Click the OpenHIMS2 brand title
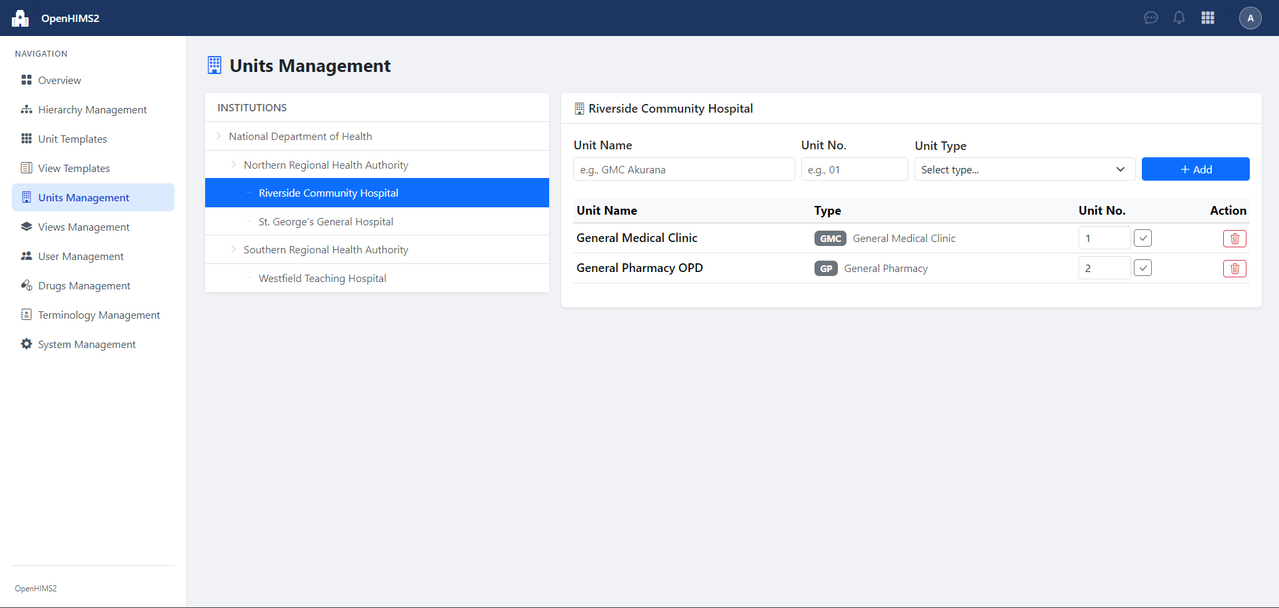The width and height of the screenshot is (1279, 608). click(x=70, y=18)
